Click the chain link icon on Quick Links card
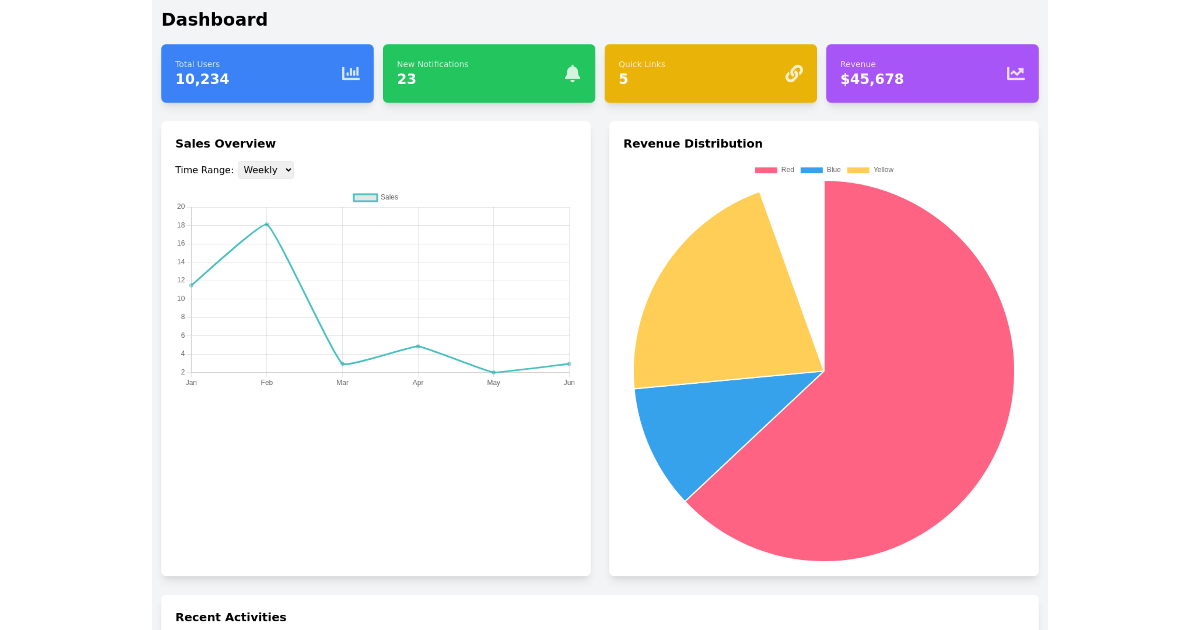The image size is (1200, 630). click(794, 73)
